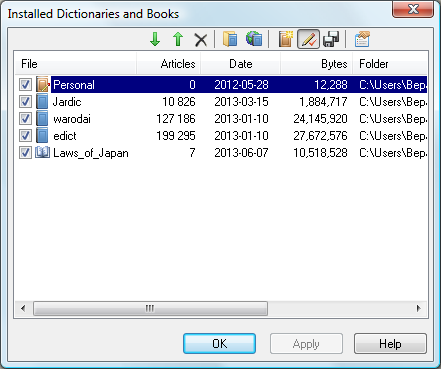Click the Laws_of_Japan open book icon

click(x=42, y=152)
